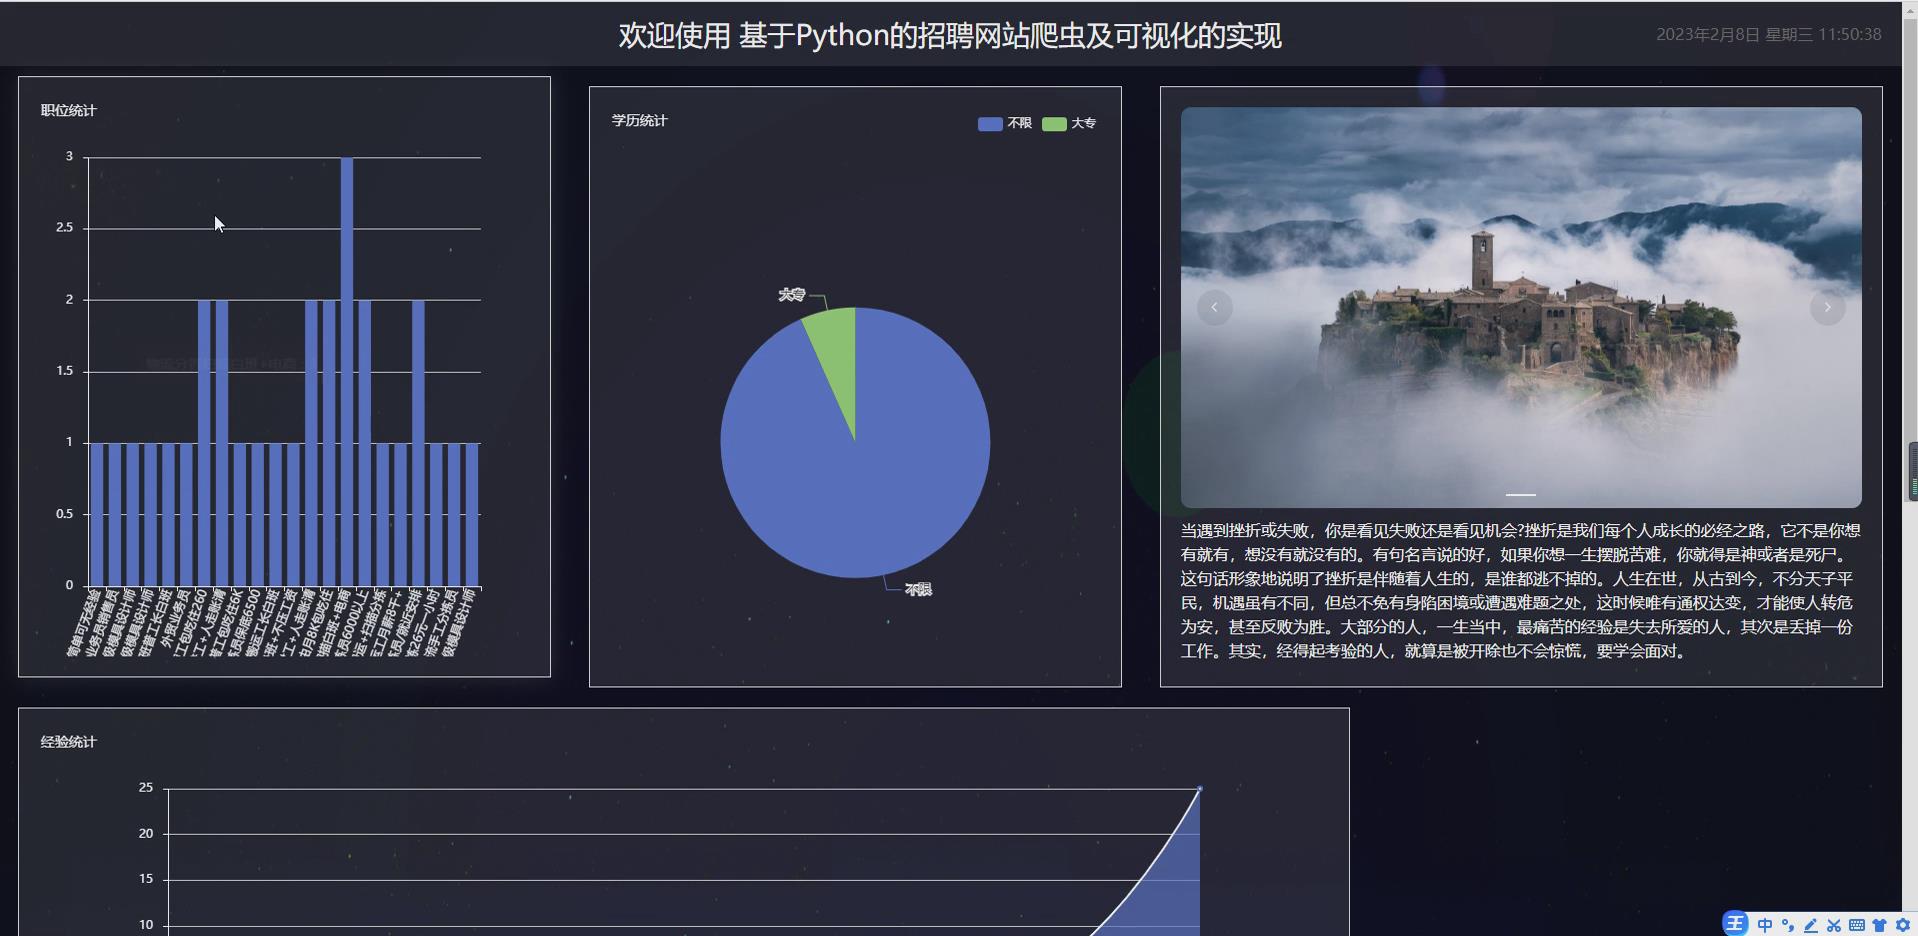Click the scissors screenshot icon in IME bar
The image size is (1918, 936).
click(1834, 925)
